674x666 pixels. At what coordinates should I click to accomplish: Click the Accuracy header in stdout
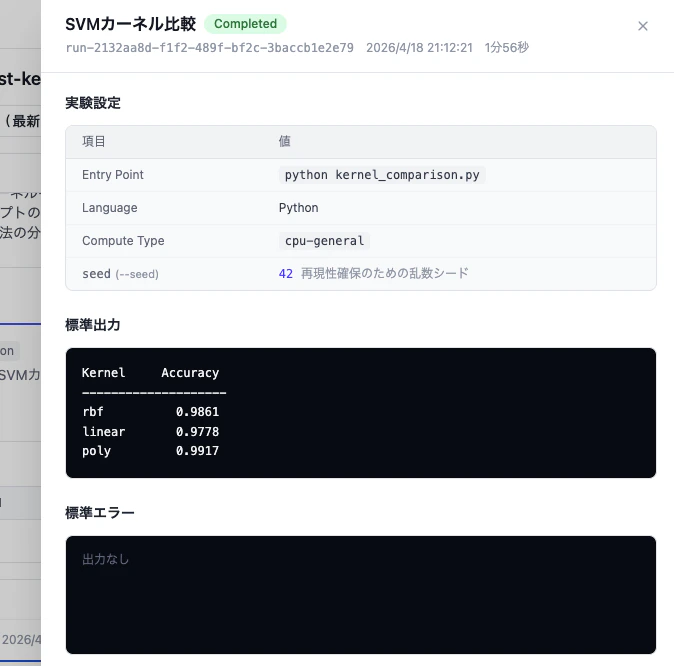click(190, 373)
